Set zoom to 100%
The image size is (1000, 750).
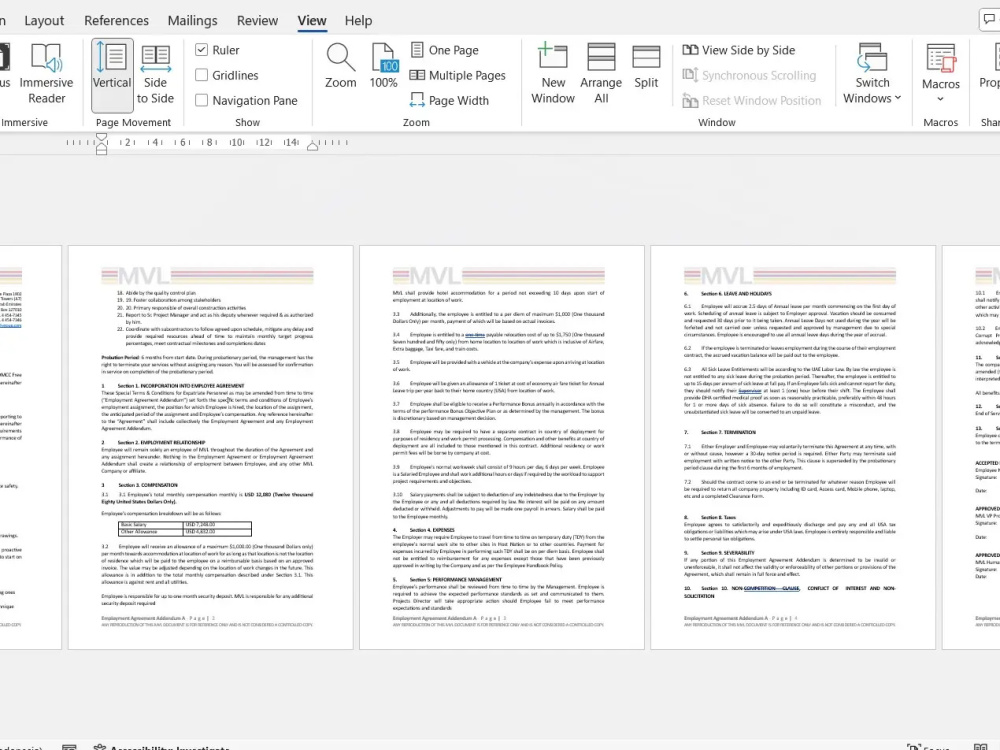click(x=383, y=66)
